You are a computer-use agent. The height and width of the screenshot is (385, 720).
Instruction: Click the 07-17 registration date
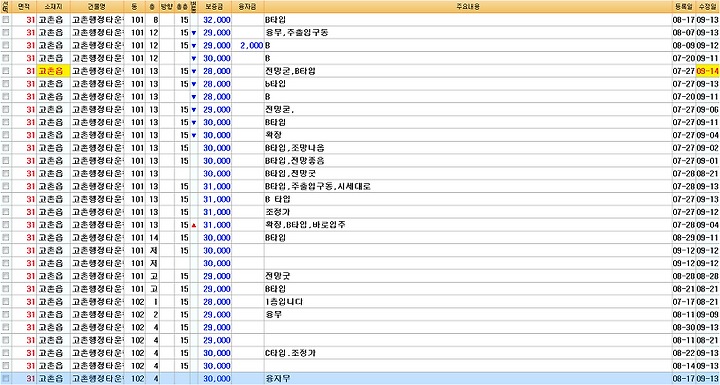pyautogui.click(x=684, y=302)
